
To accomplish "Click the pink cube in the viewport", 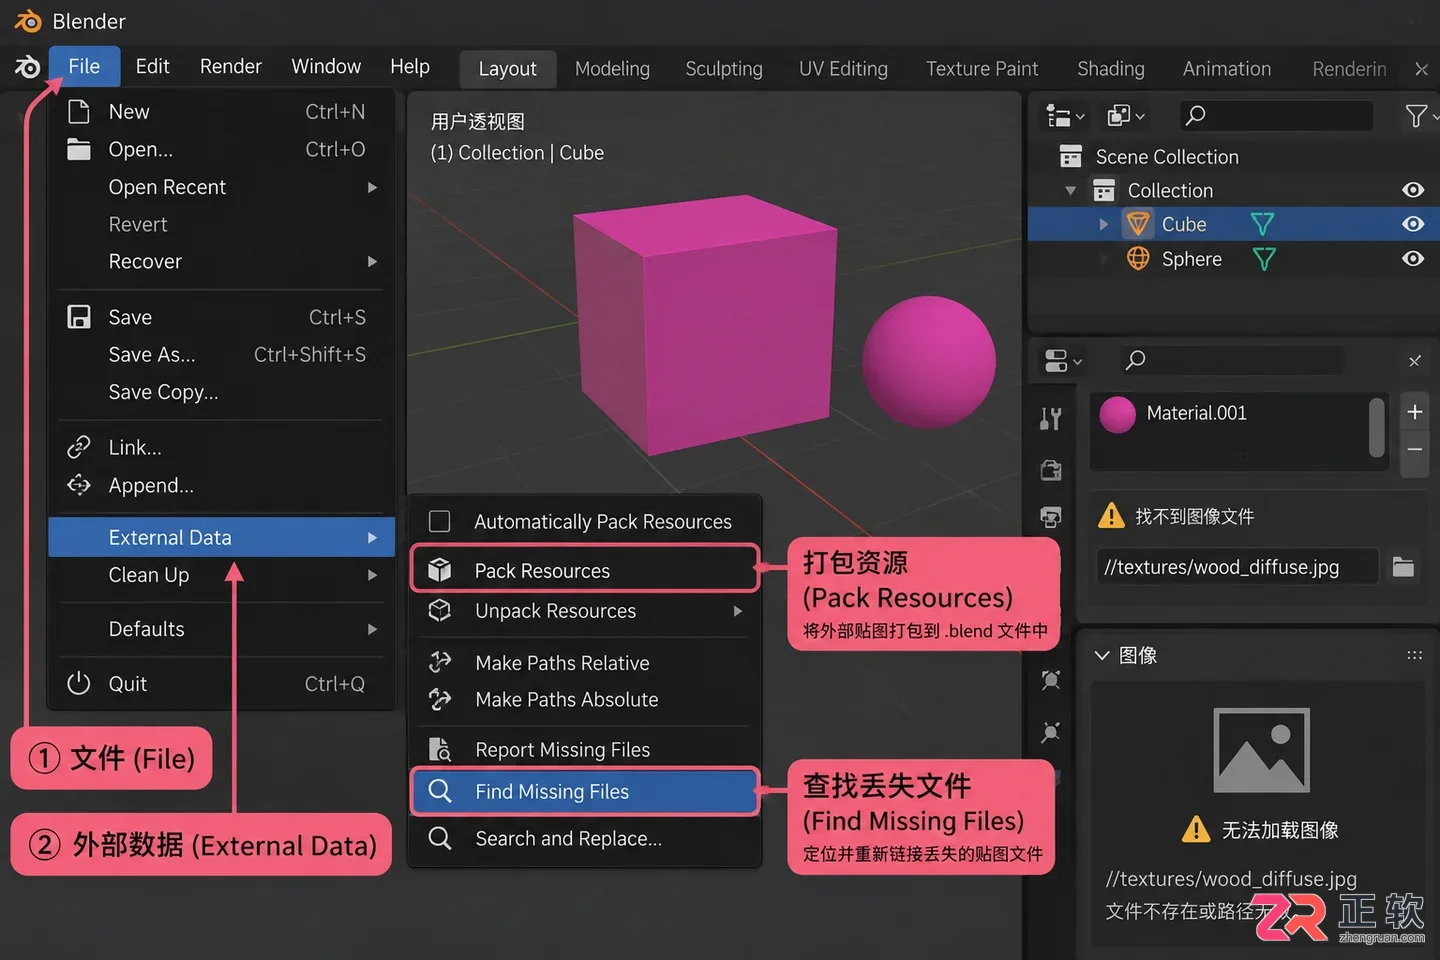I will click(705, 325).
